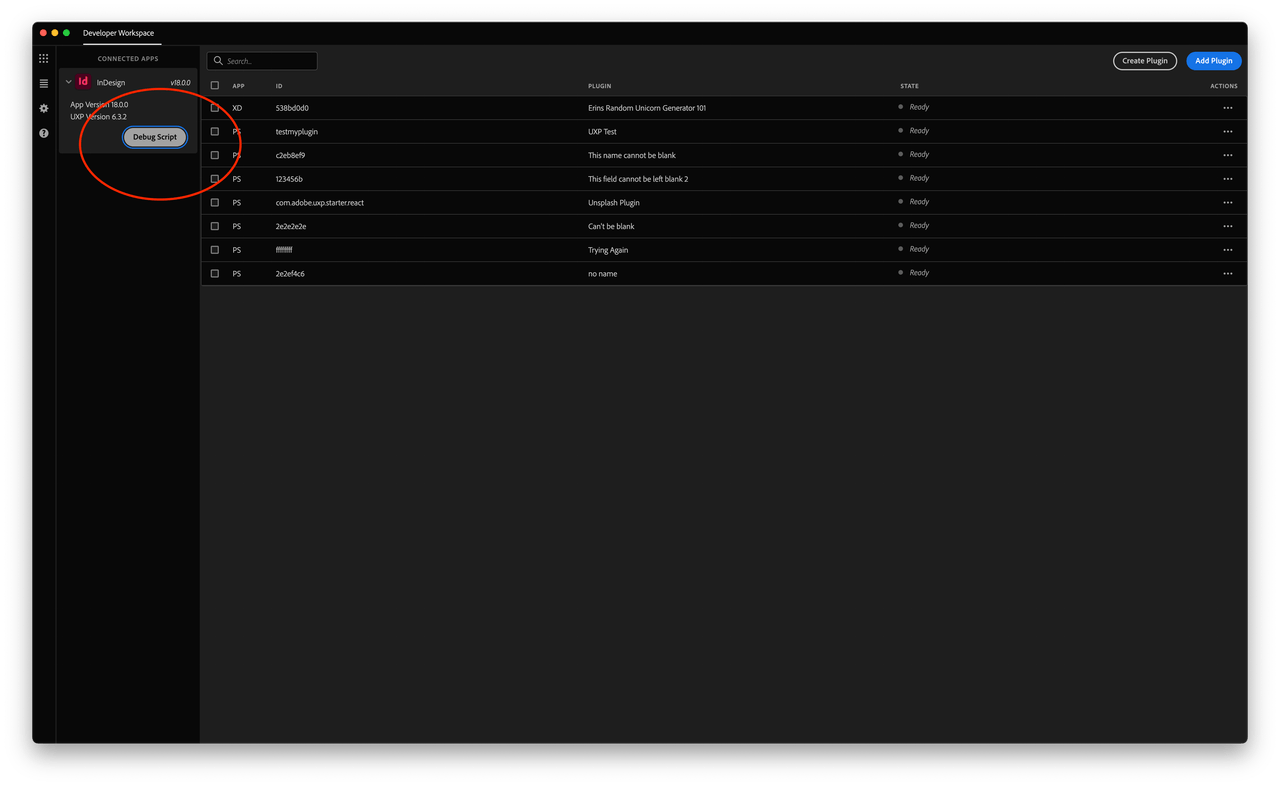Click the ID com.adobe.uxp.starter.react
The image size is (1280, 786).
pyautogui.click(x=320, y=203)
